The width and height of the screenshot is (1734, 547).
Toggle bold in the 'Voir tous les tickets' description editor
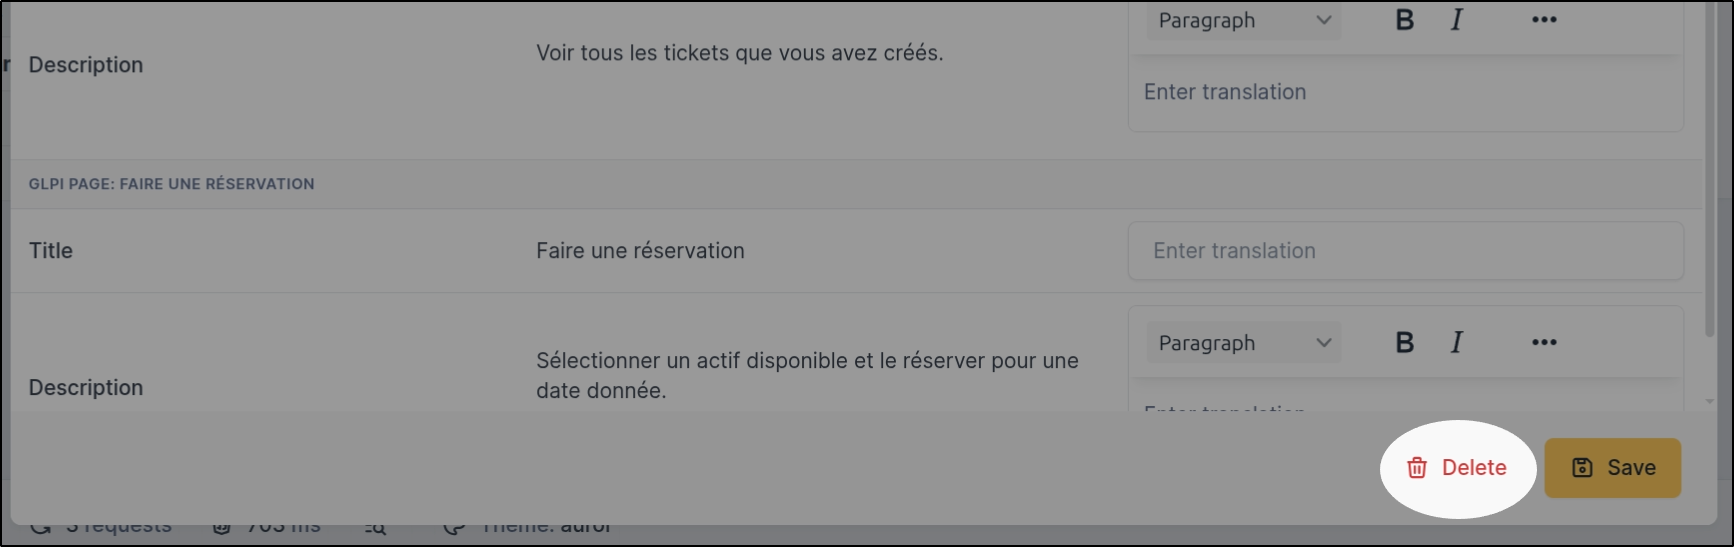[x=1405, y=20]
